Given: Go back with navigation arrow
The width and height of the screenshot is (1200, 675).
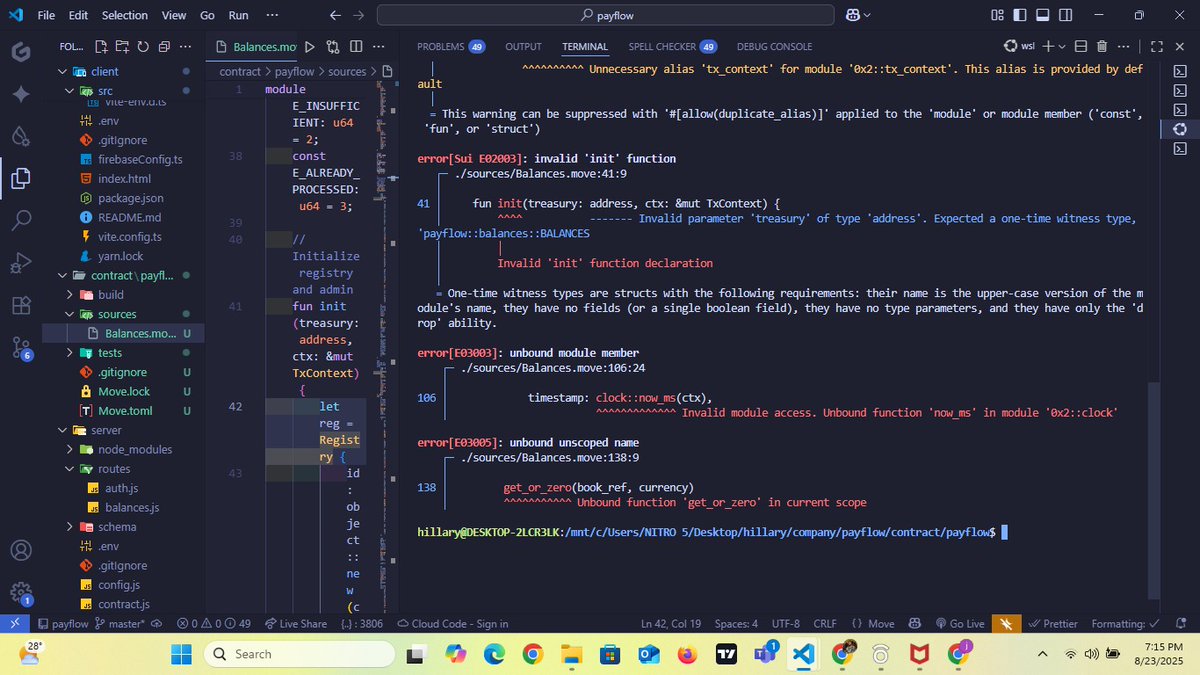Looking at the screenshot, I should coord(335,15).
